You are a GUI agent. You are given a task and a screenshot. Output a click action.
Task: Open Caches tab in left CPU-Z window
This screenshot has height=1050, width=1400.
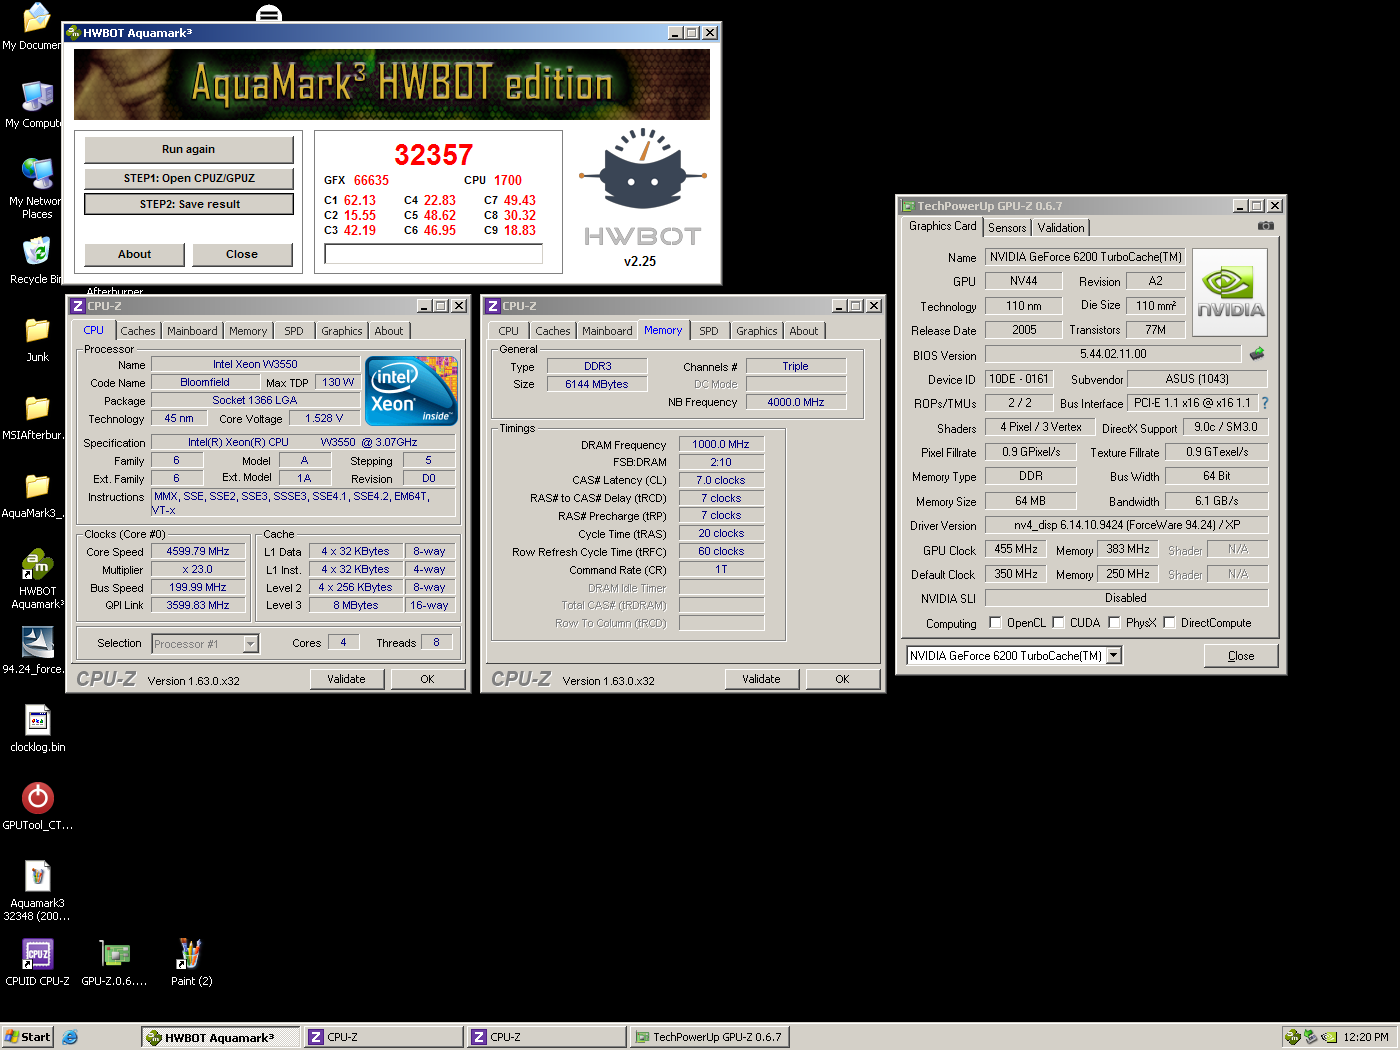(138, 331)
